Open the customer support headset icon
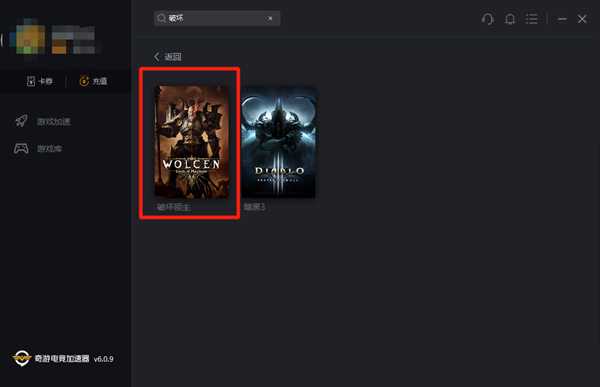Viewport: 600px width, 387px height. 488,19
